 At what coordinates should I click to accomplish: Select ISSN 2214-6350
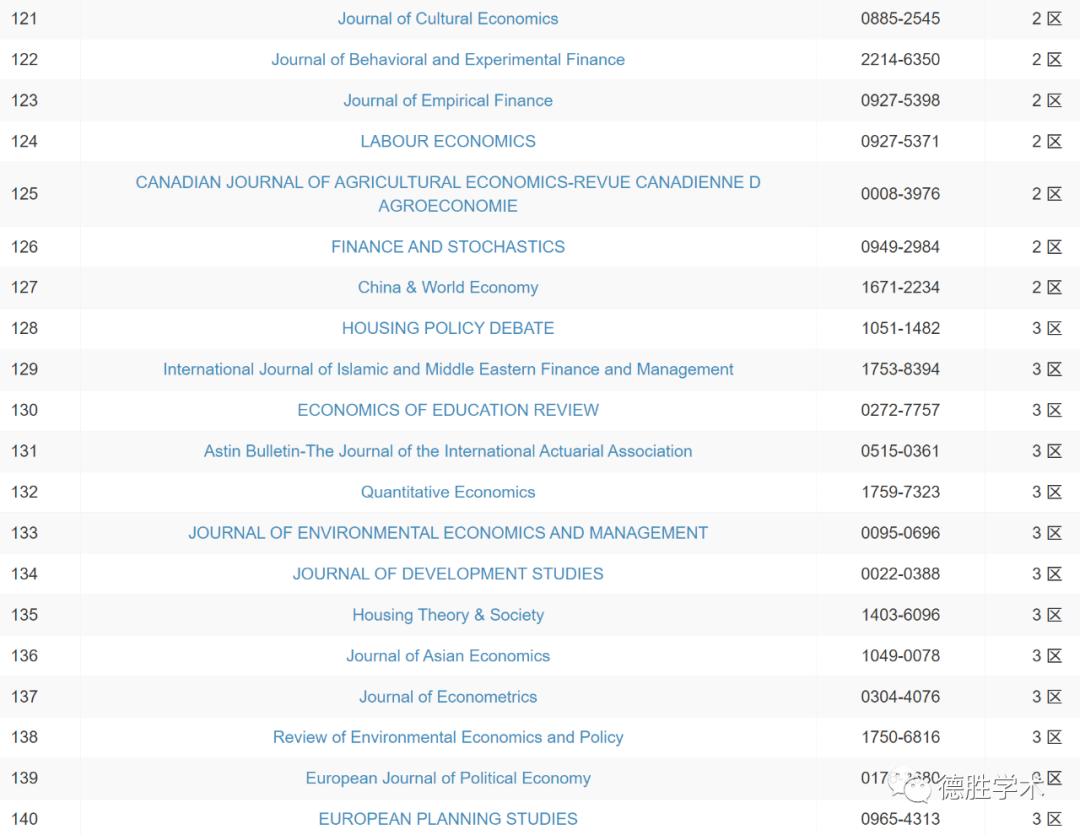[900, 59]
